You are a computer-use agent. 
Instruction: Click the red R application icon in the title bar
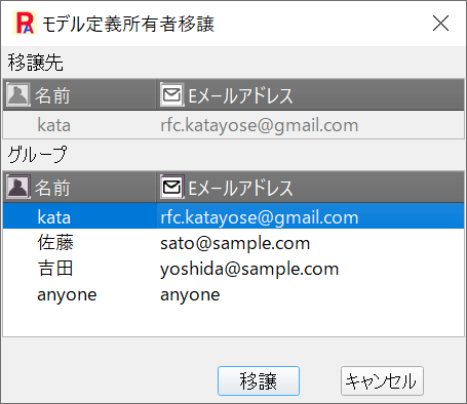pos(25,23)
